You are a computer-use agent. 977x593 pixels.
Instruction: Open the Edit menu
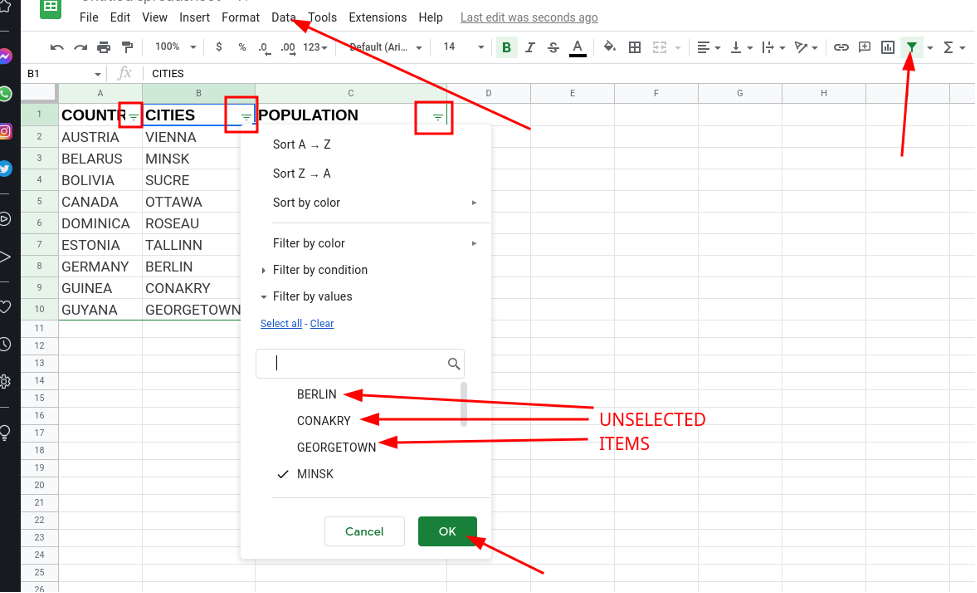(120, 17)
